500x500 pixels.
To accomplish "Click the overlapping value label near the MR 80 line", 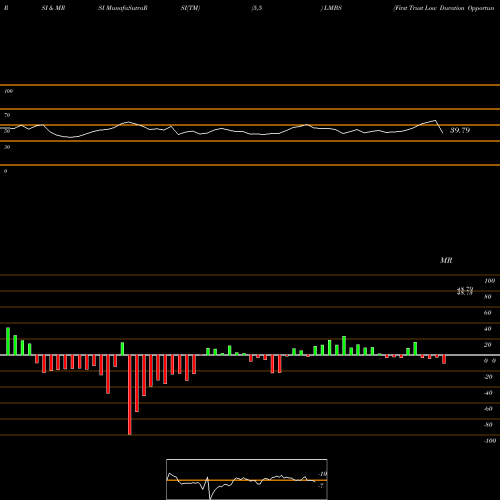I will (465, 291).
